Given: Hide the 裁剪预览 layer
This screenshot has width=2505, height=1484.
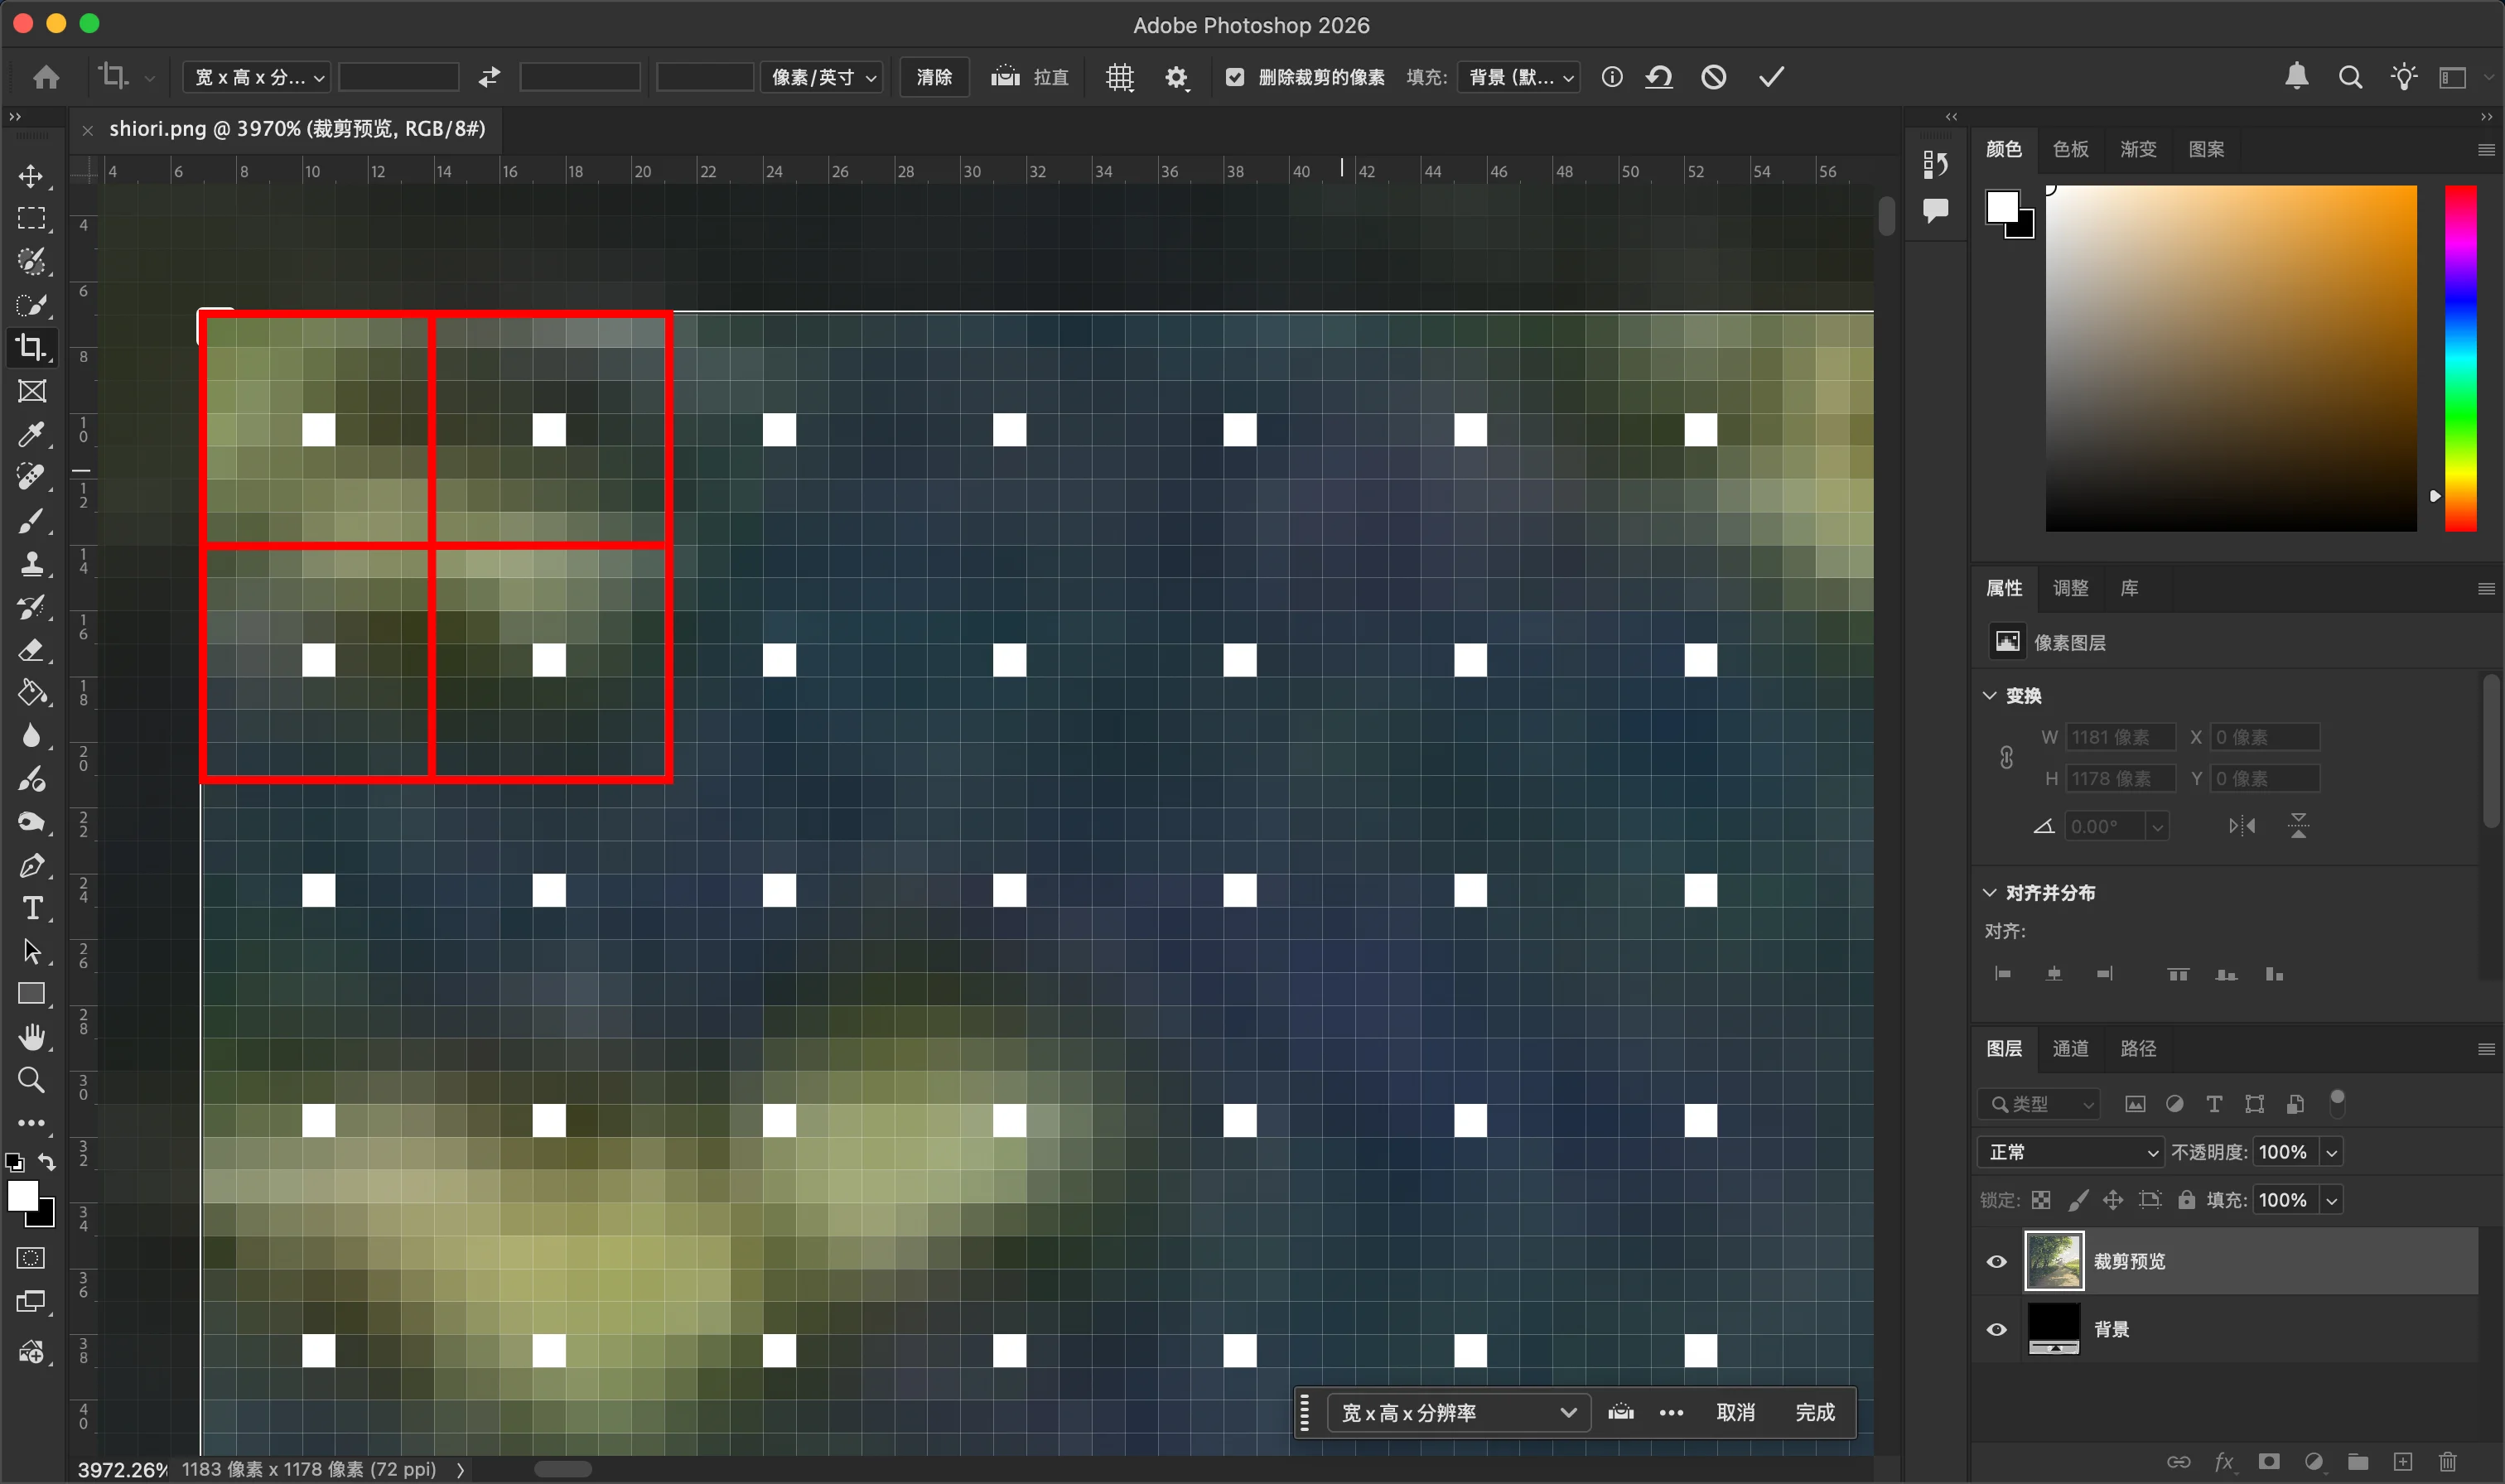Looking at the screenshot, I should tap(1996, 1261).
